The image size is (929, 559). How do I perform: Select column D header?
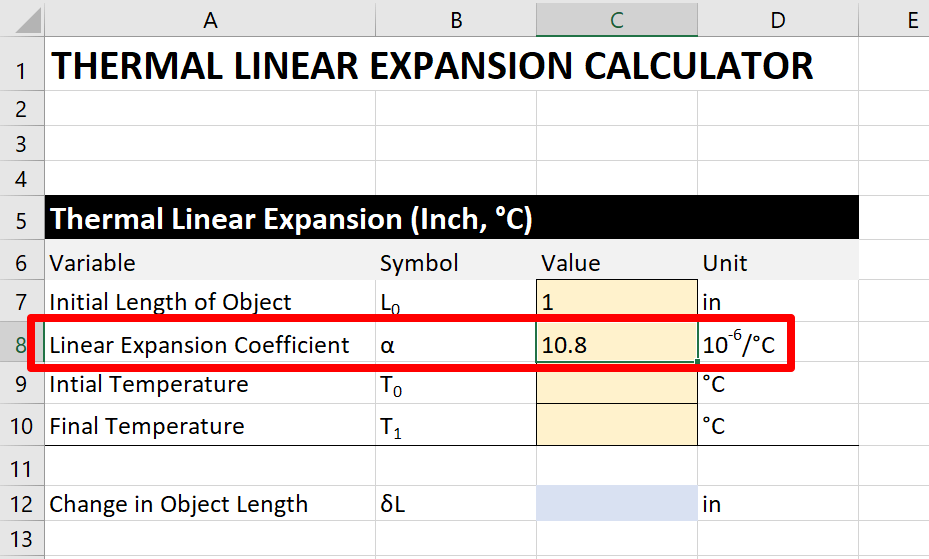778,20
